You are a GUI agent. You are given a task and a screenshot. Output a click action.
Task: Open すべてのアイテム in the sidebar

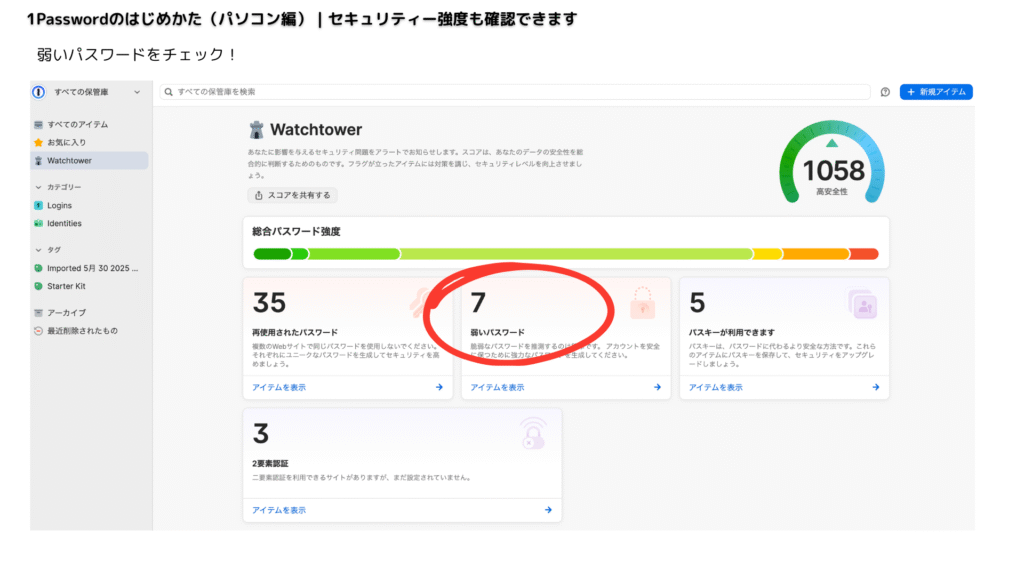89,124
